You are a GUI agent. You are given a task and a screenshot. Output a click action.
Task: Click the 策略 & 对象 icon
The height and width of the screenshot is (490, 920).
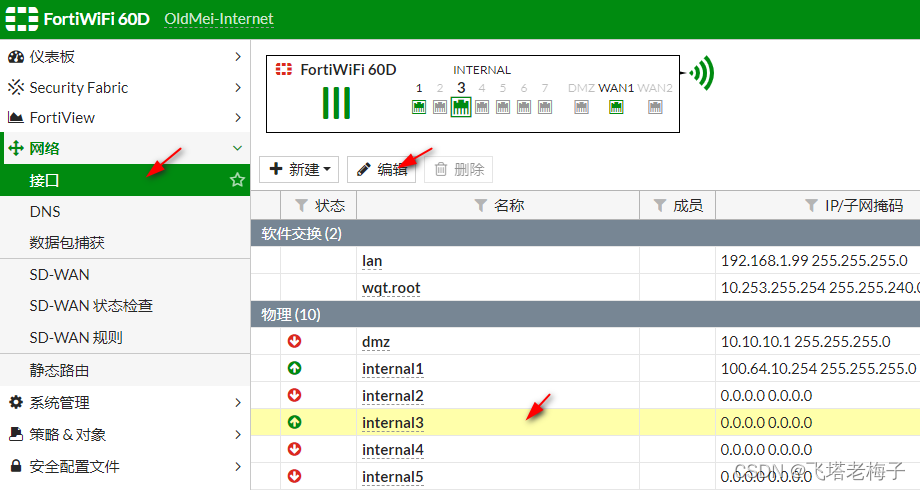(16, 434)
